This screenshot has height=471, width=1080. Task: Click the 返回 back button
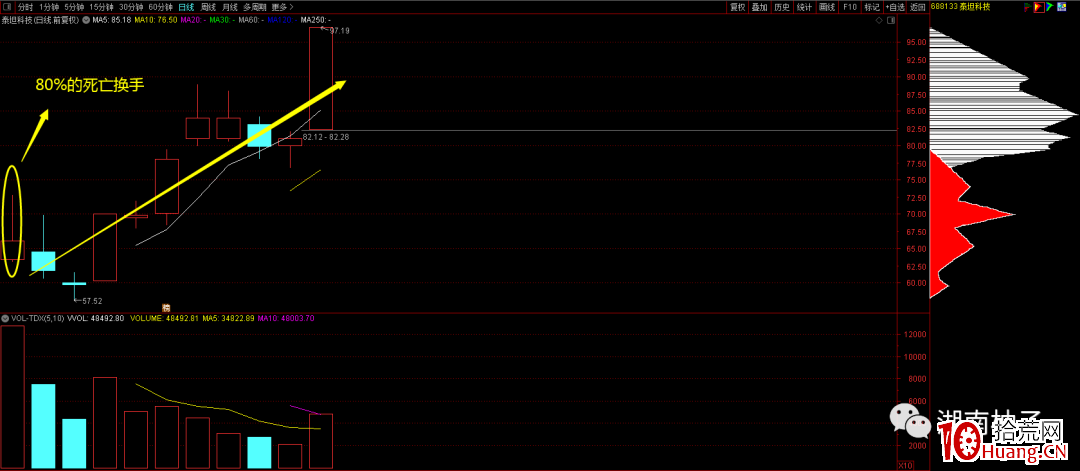[917, 7]
